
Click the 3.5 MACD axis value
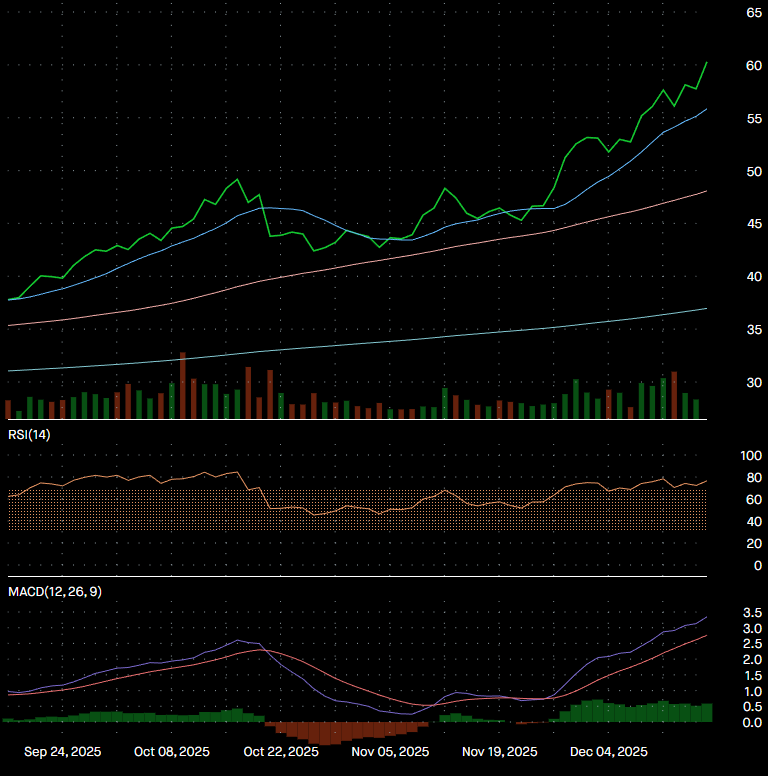click(752, 613)
